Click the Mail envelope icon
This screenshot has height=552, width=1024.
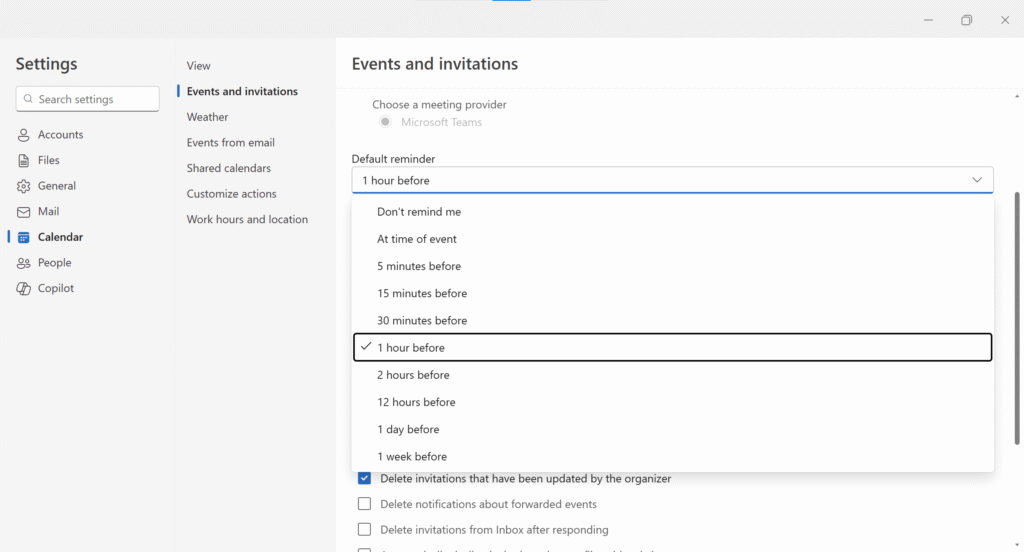[x=24, y=212]
